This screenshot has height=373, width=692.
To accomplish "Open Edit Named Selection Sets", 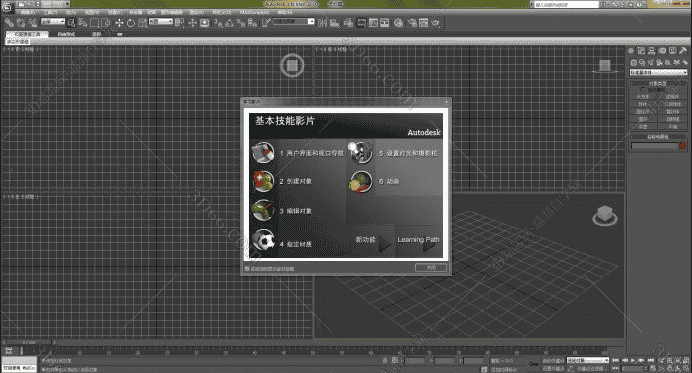I will (x=265, y=23).
